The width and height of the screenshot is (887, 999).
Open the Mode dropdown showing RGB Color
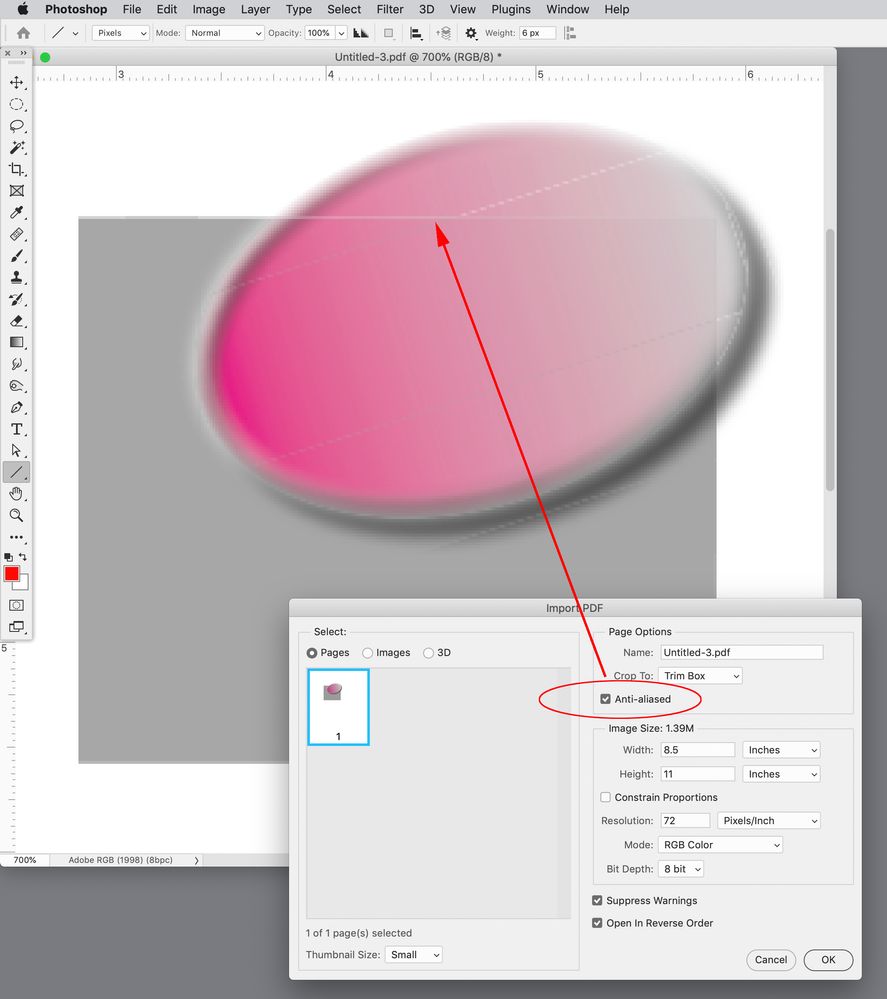720,844
